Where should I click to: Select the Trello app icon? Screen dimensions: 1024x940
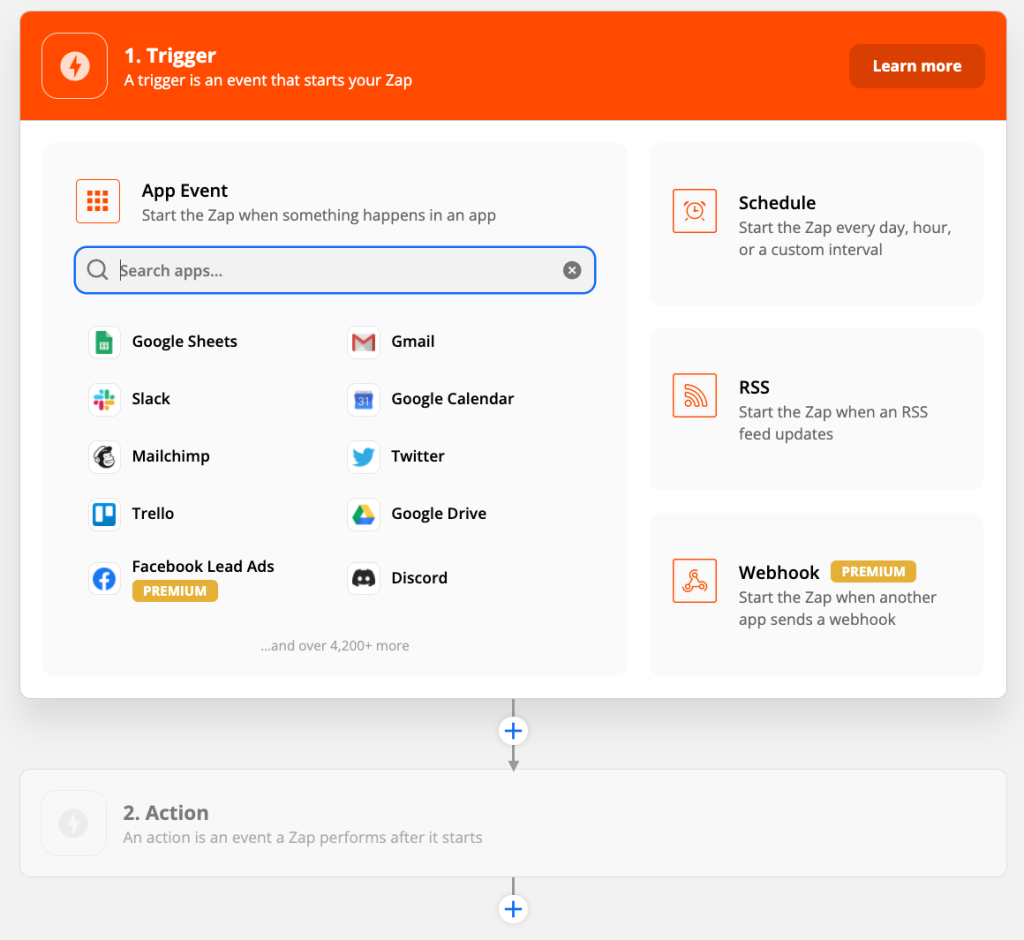(x=104, y=514)
